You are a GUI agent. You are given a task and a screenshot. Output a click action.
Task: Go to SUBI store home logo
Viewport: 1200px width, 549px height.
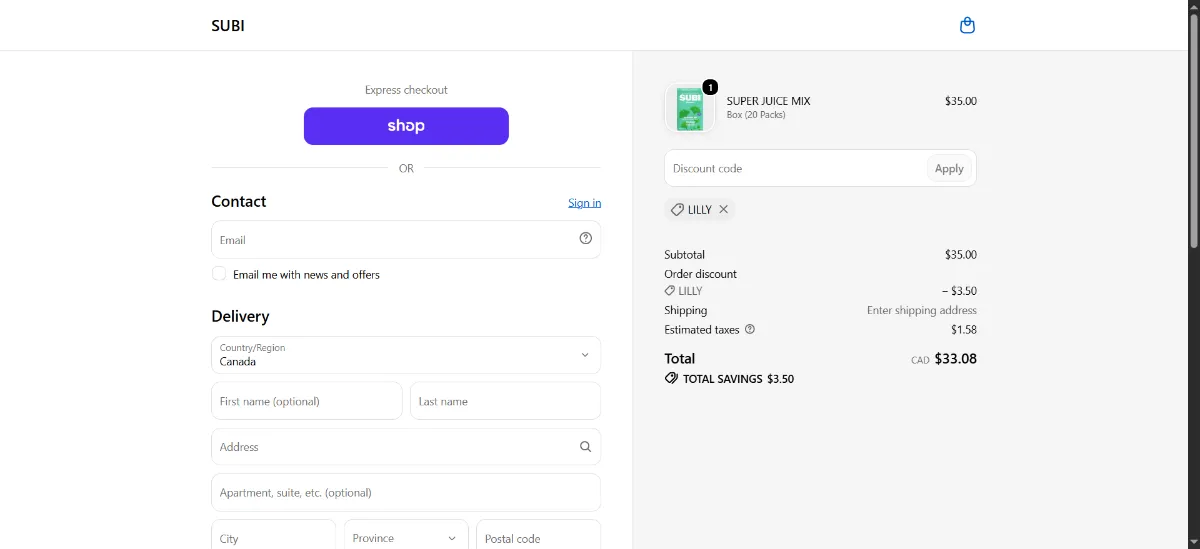tap(228, 26)
